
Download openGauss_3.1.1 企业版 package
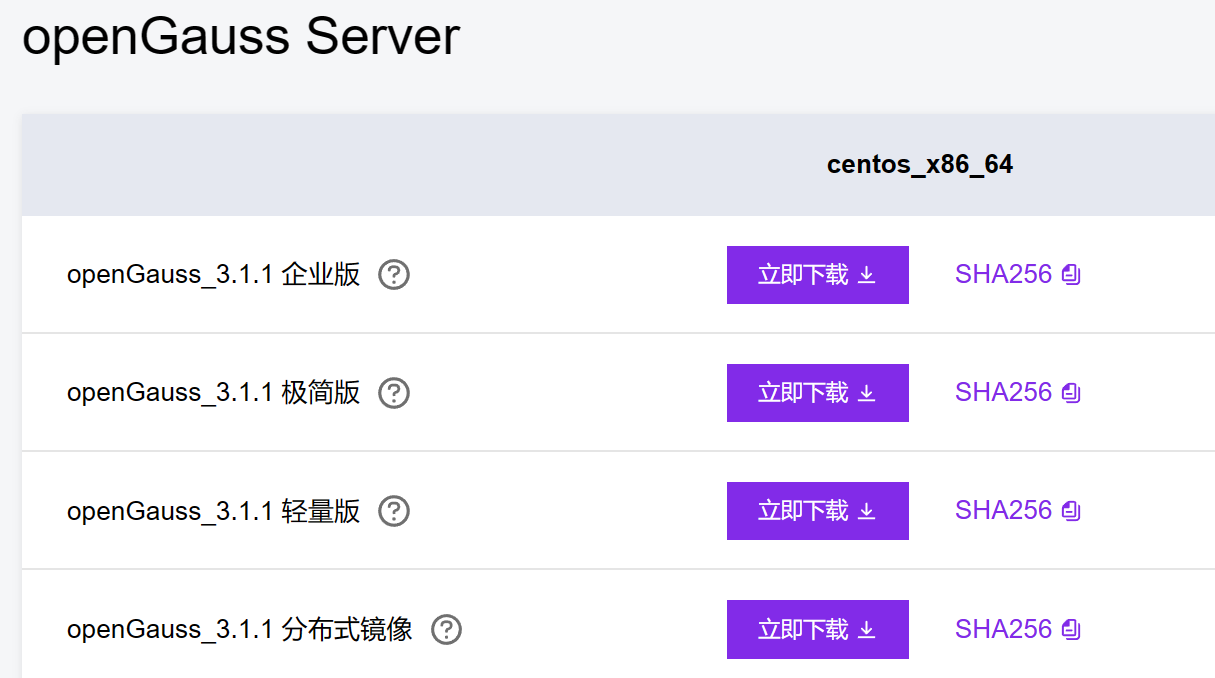(817, 275)
